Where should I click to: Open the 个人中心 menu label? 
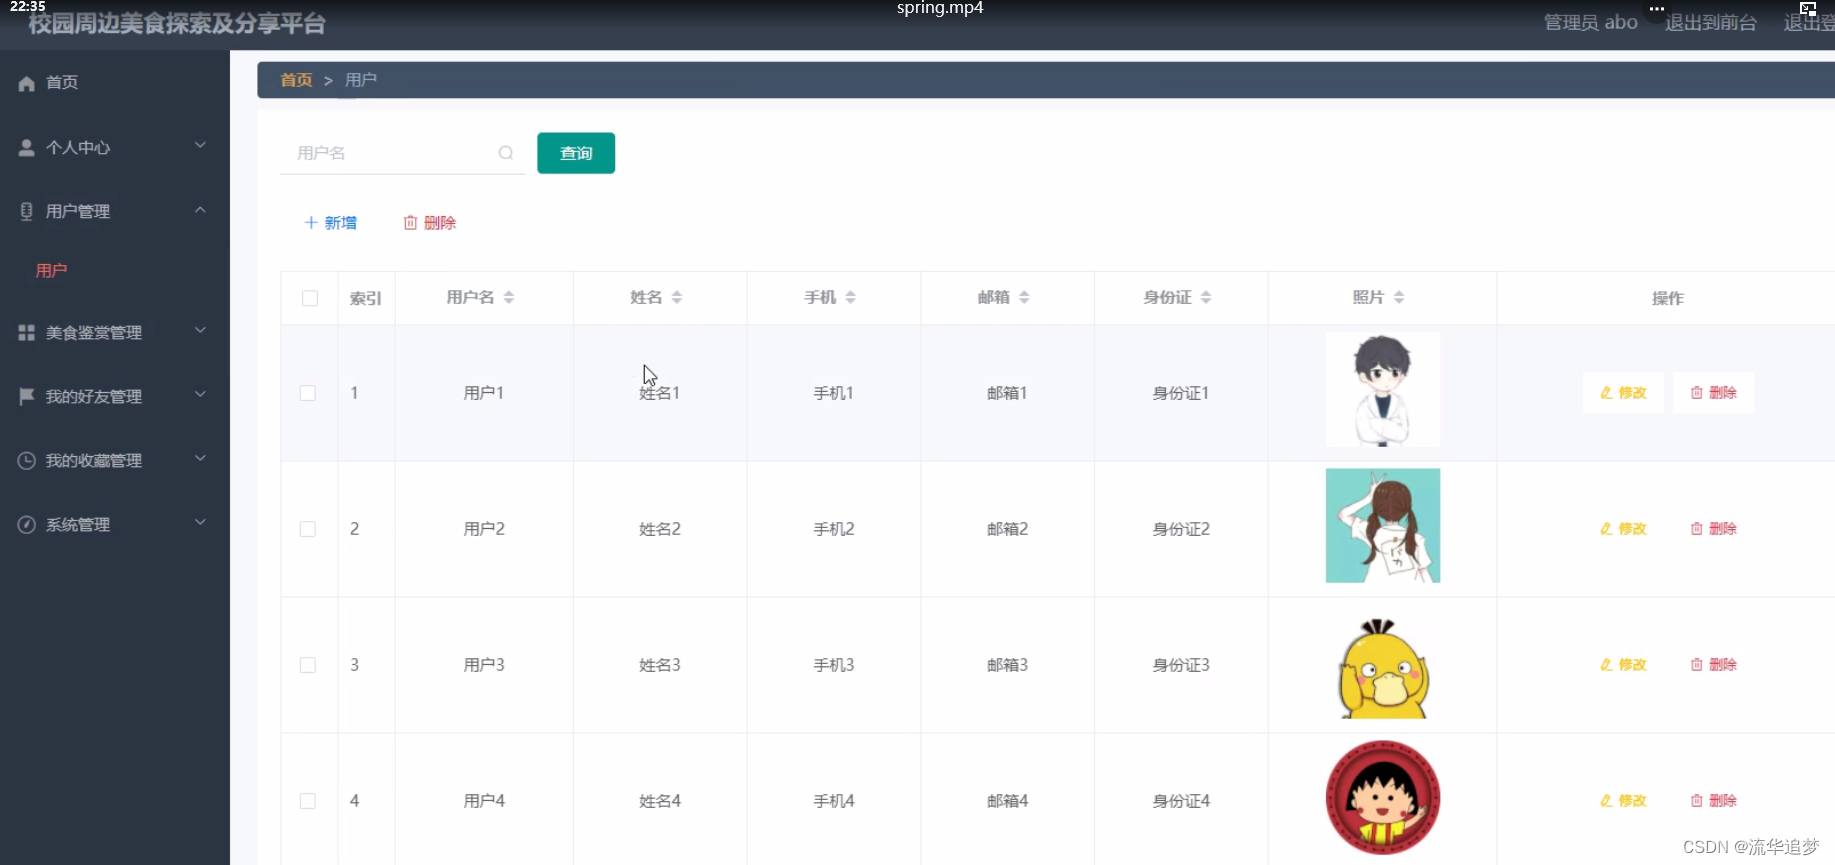pyautogui.click(x=78, y=148)
